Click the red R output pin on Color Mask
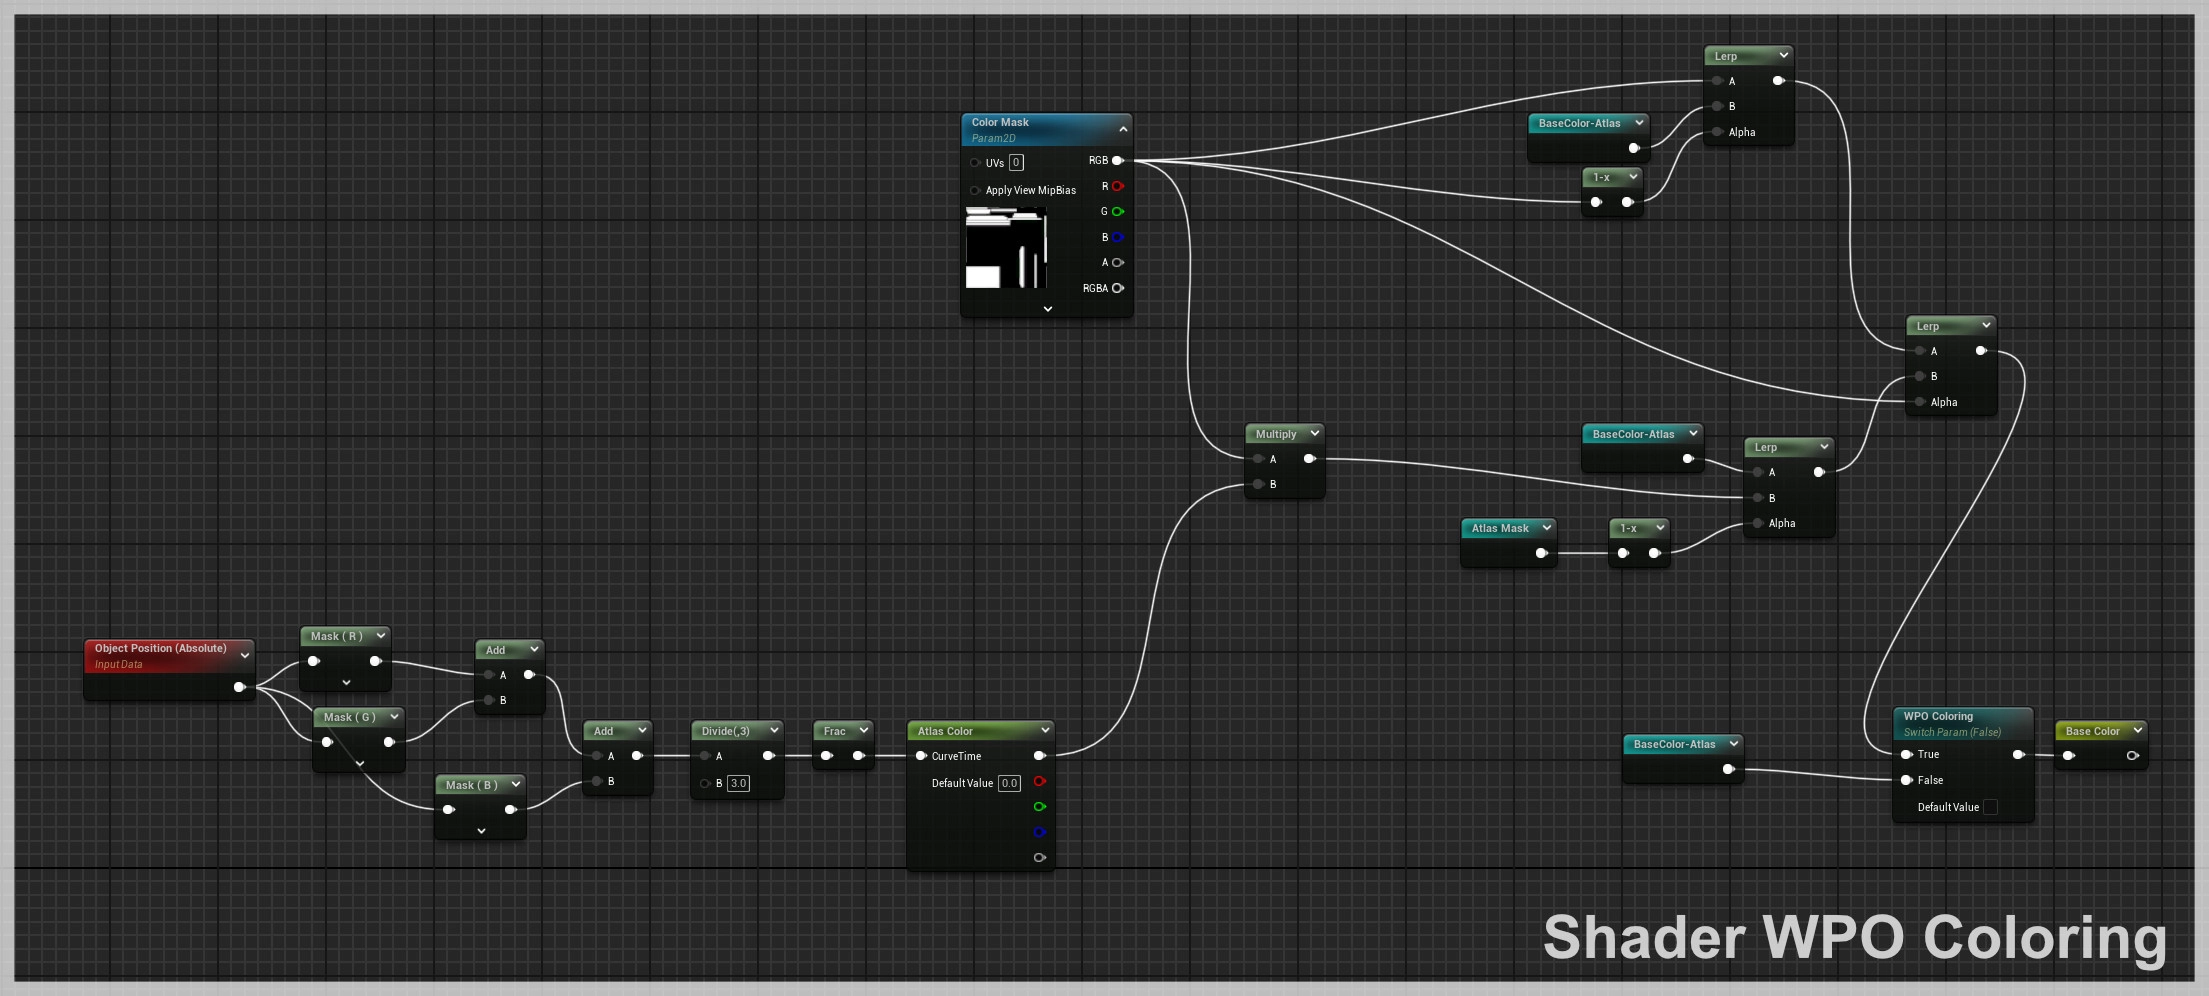Screen dimensions: 2209x996 pyautogui.click(x=1117, y=186)
